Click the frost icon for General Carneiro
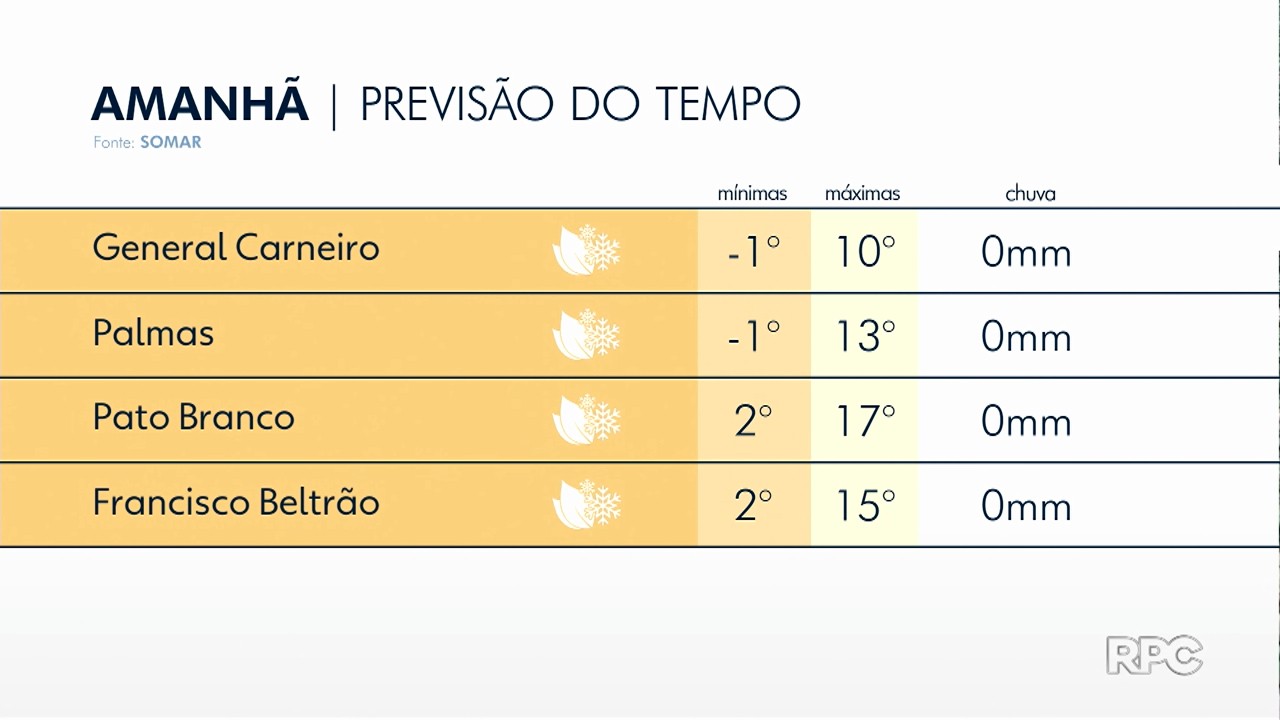The height and width of the screenshot is (720, 1280). [587, 250]
